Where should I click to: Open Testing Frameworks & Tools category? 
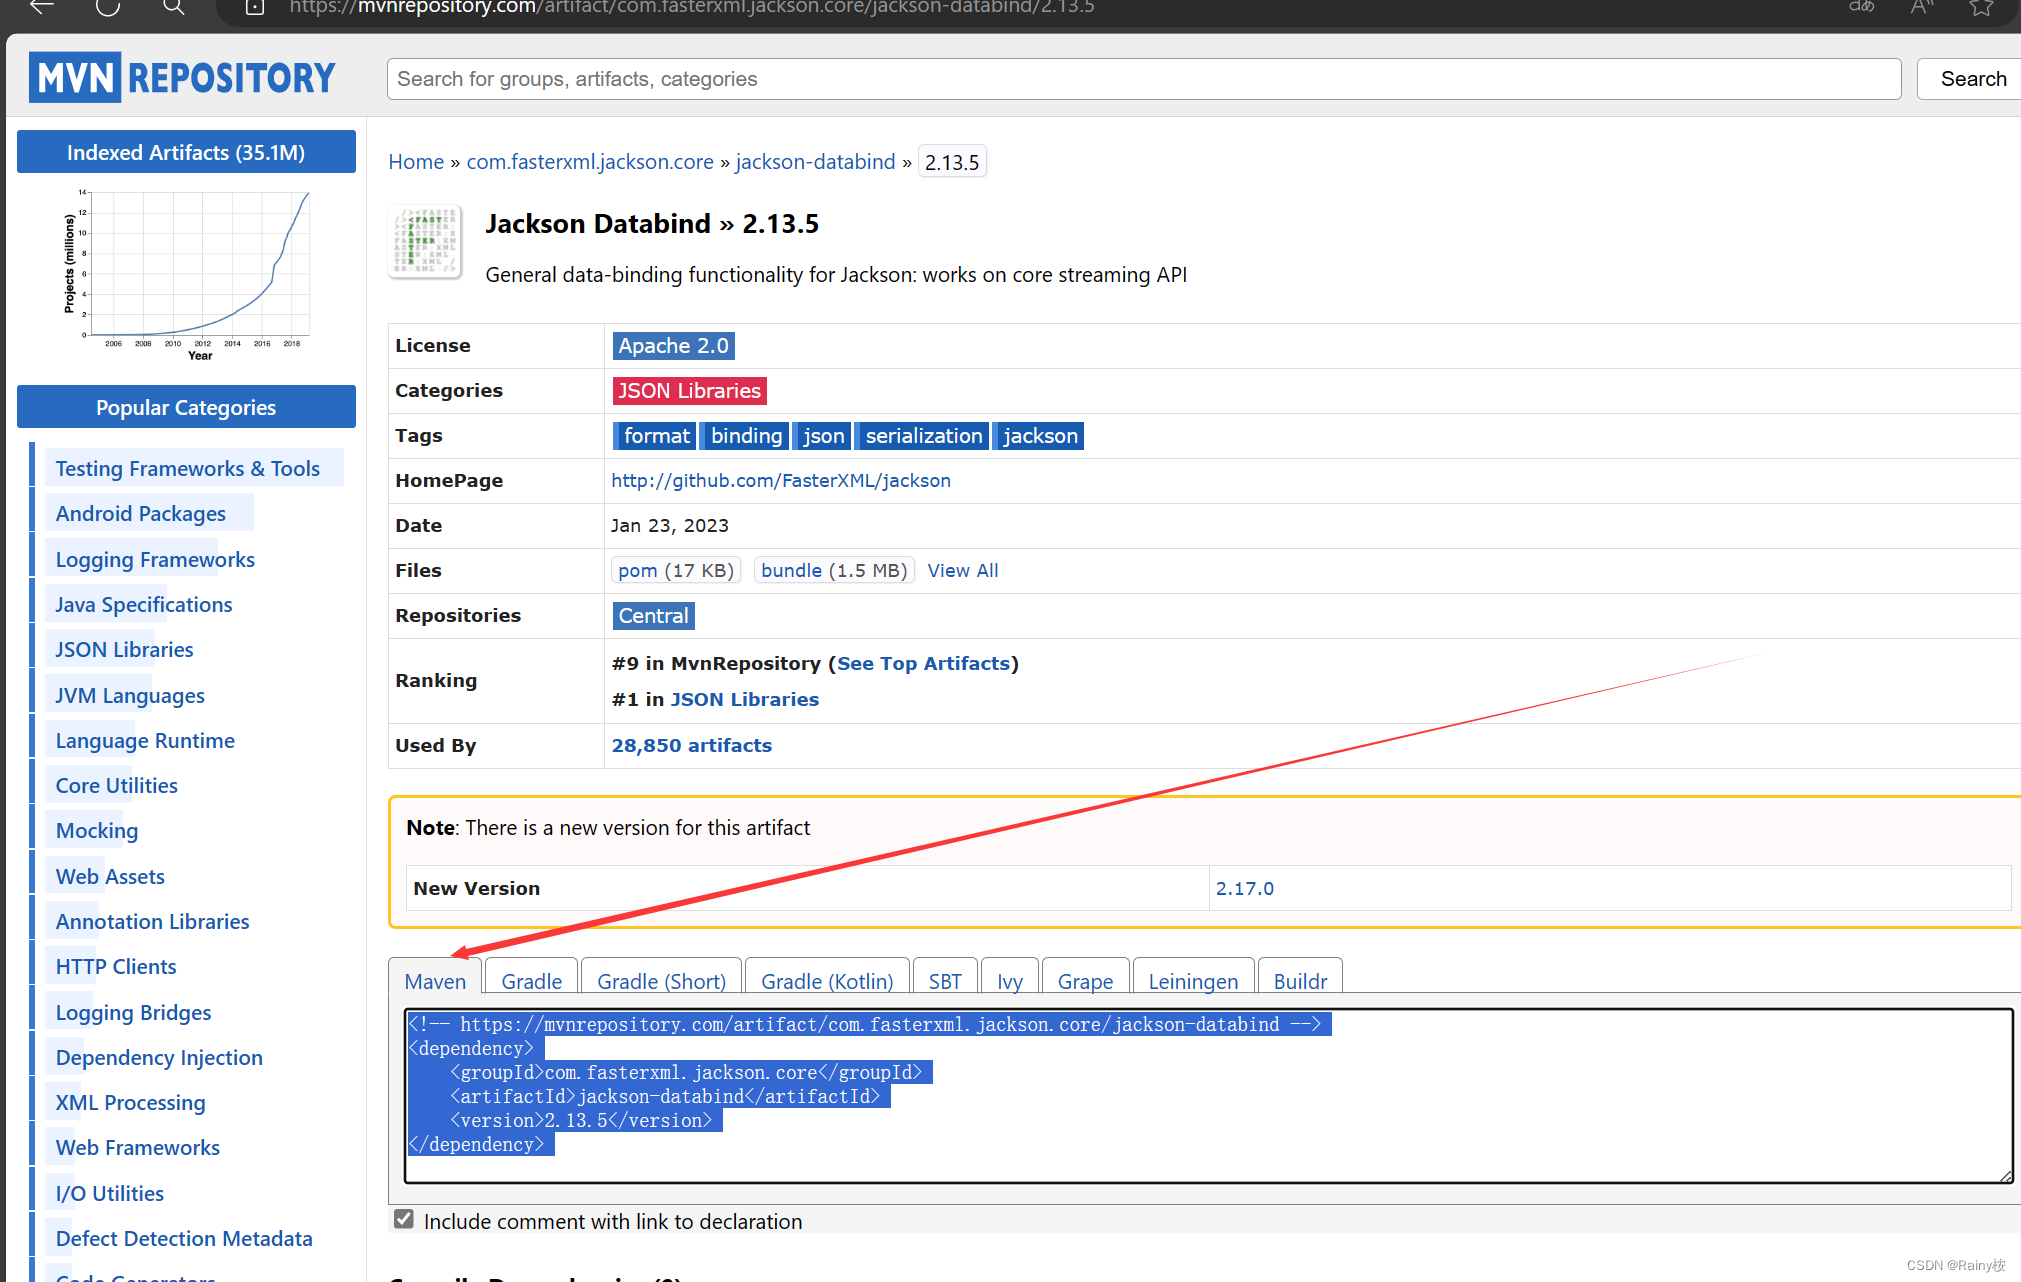click(x=187, y=468)
